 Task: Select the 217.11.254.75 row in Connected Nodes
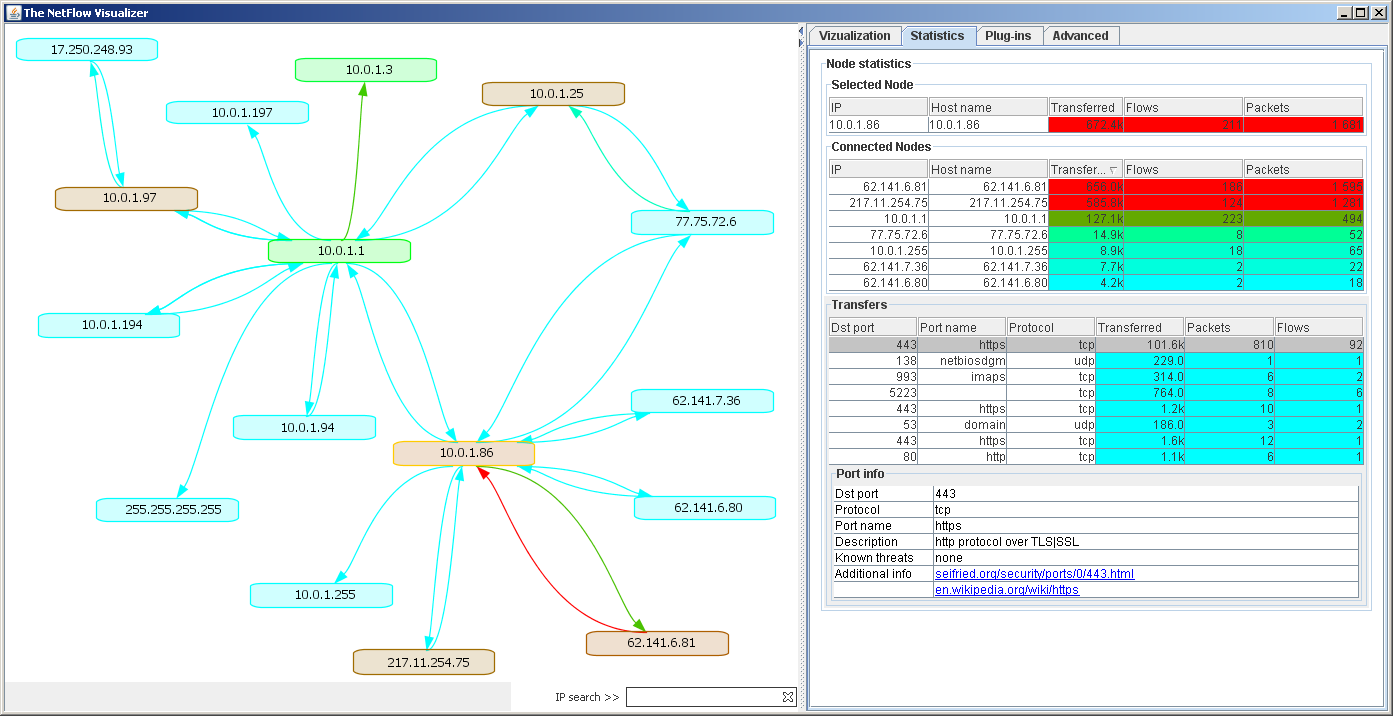click(x=1096, y=203)
